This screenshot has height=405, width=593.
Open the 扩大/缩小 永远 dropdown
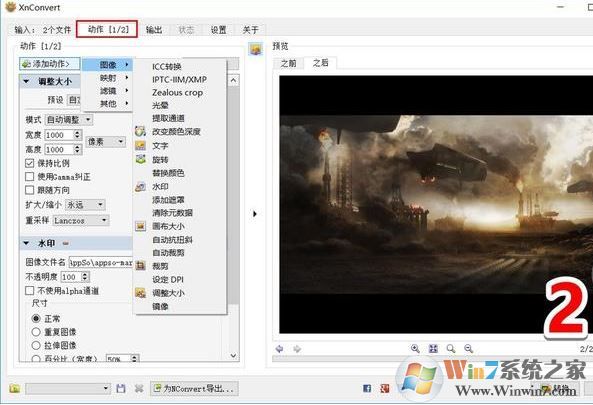[x=85, y=205]
